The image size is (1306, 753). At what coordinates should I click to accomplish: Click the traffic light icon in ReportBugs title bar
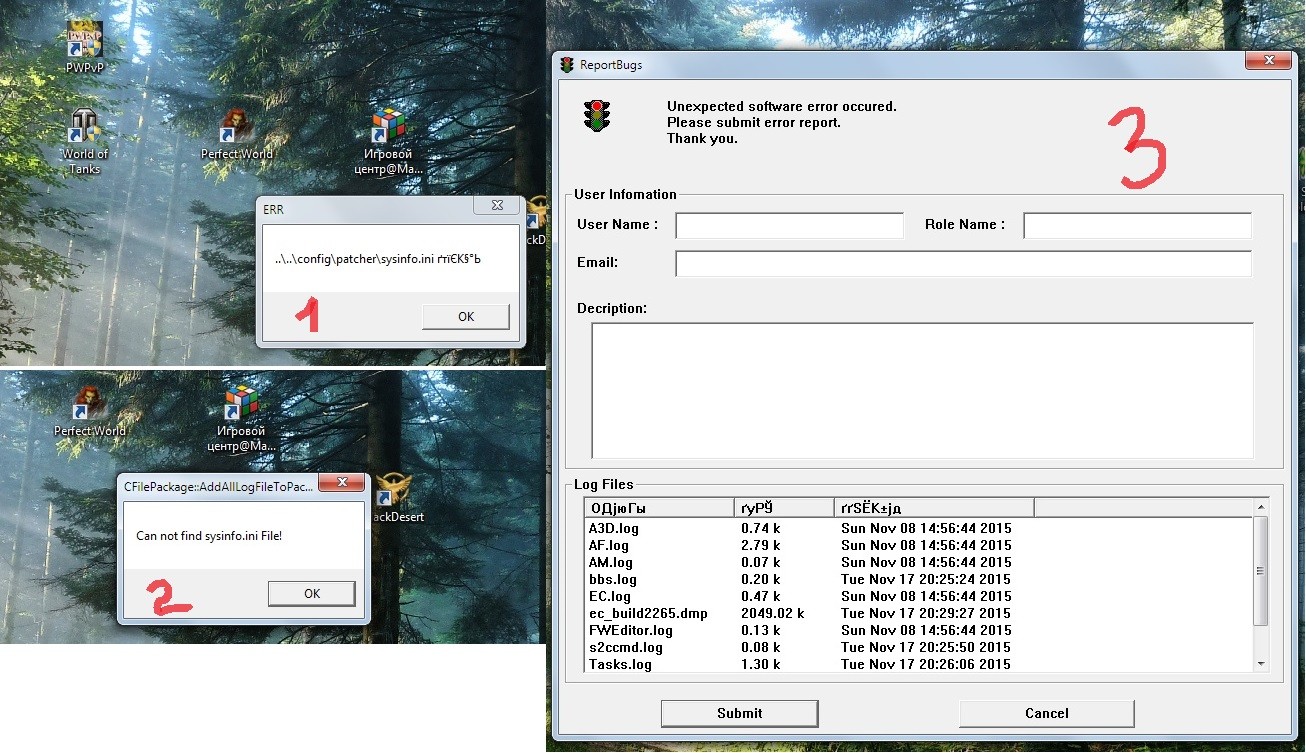click(567, 65)
